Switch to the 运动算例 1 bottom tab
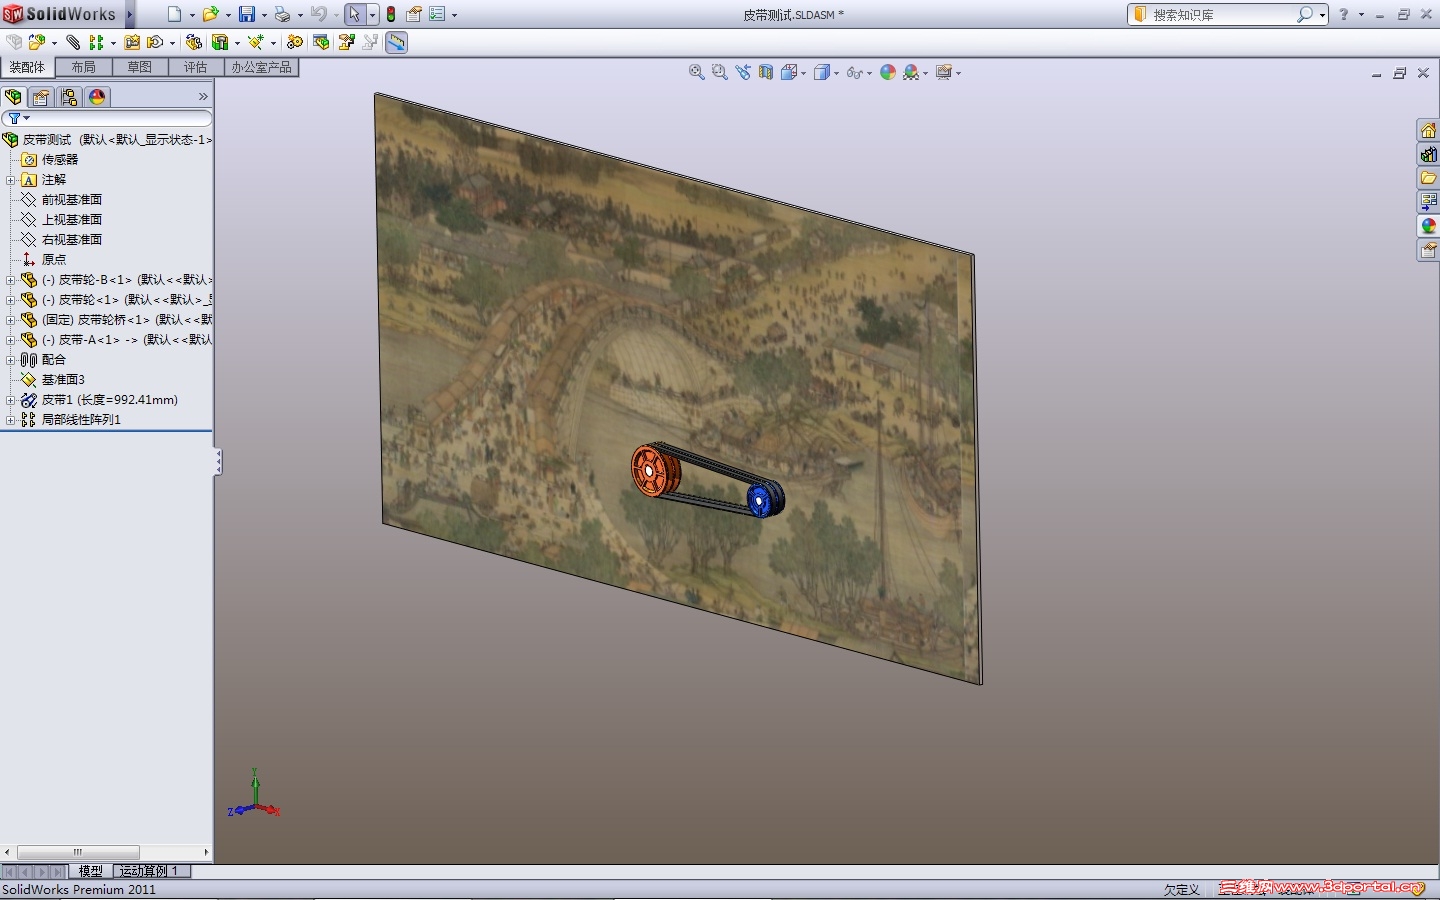The height and width of the screenshot is (900, 1440). coord(150,871)
